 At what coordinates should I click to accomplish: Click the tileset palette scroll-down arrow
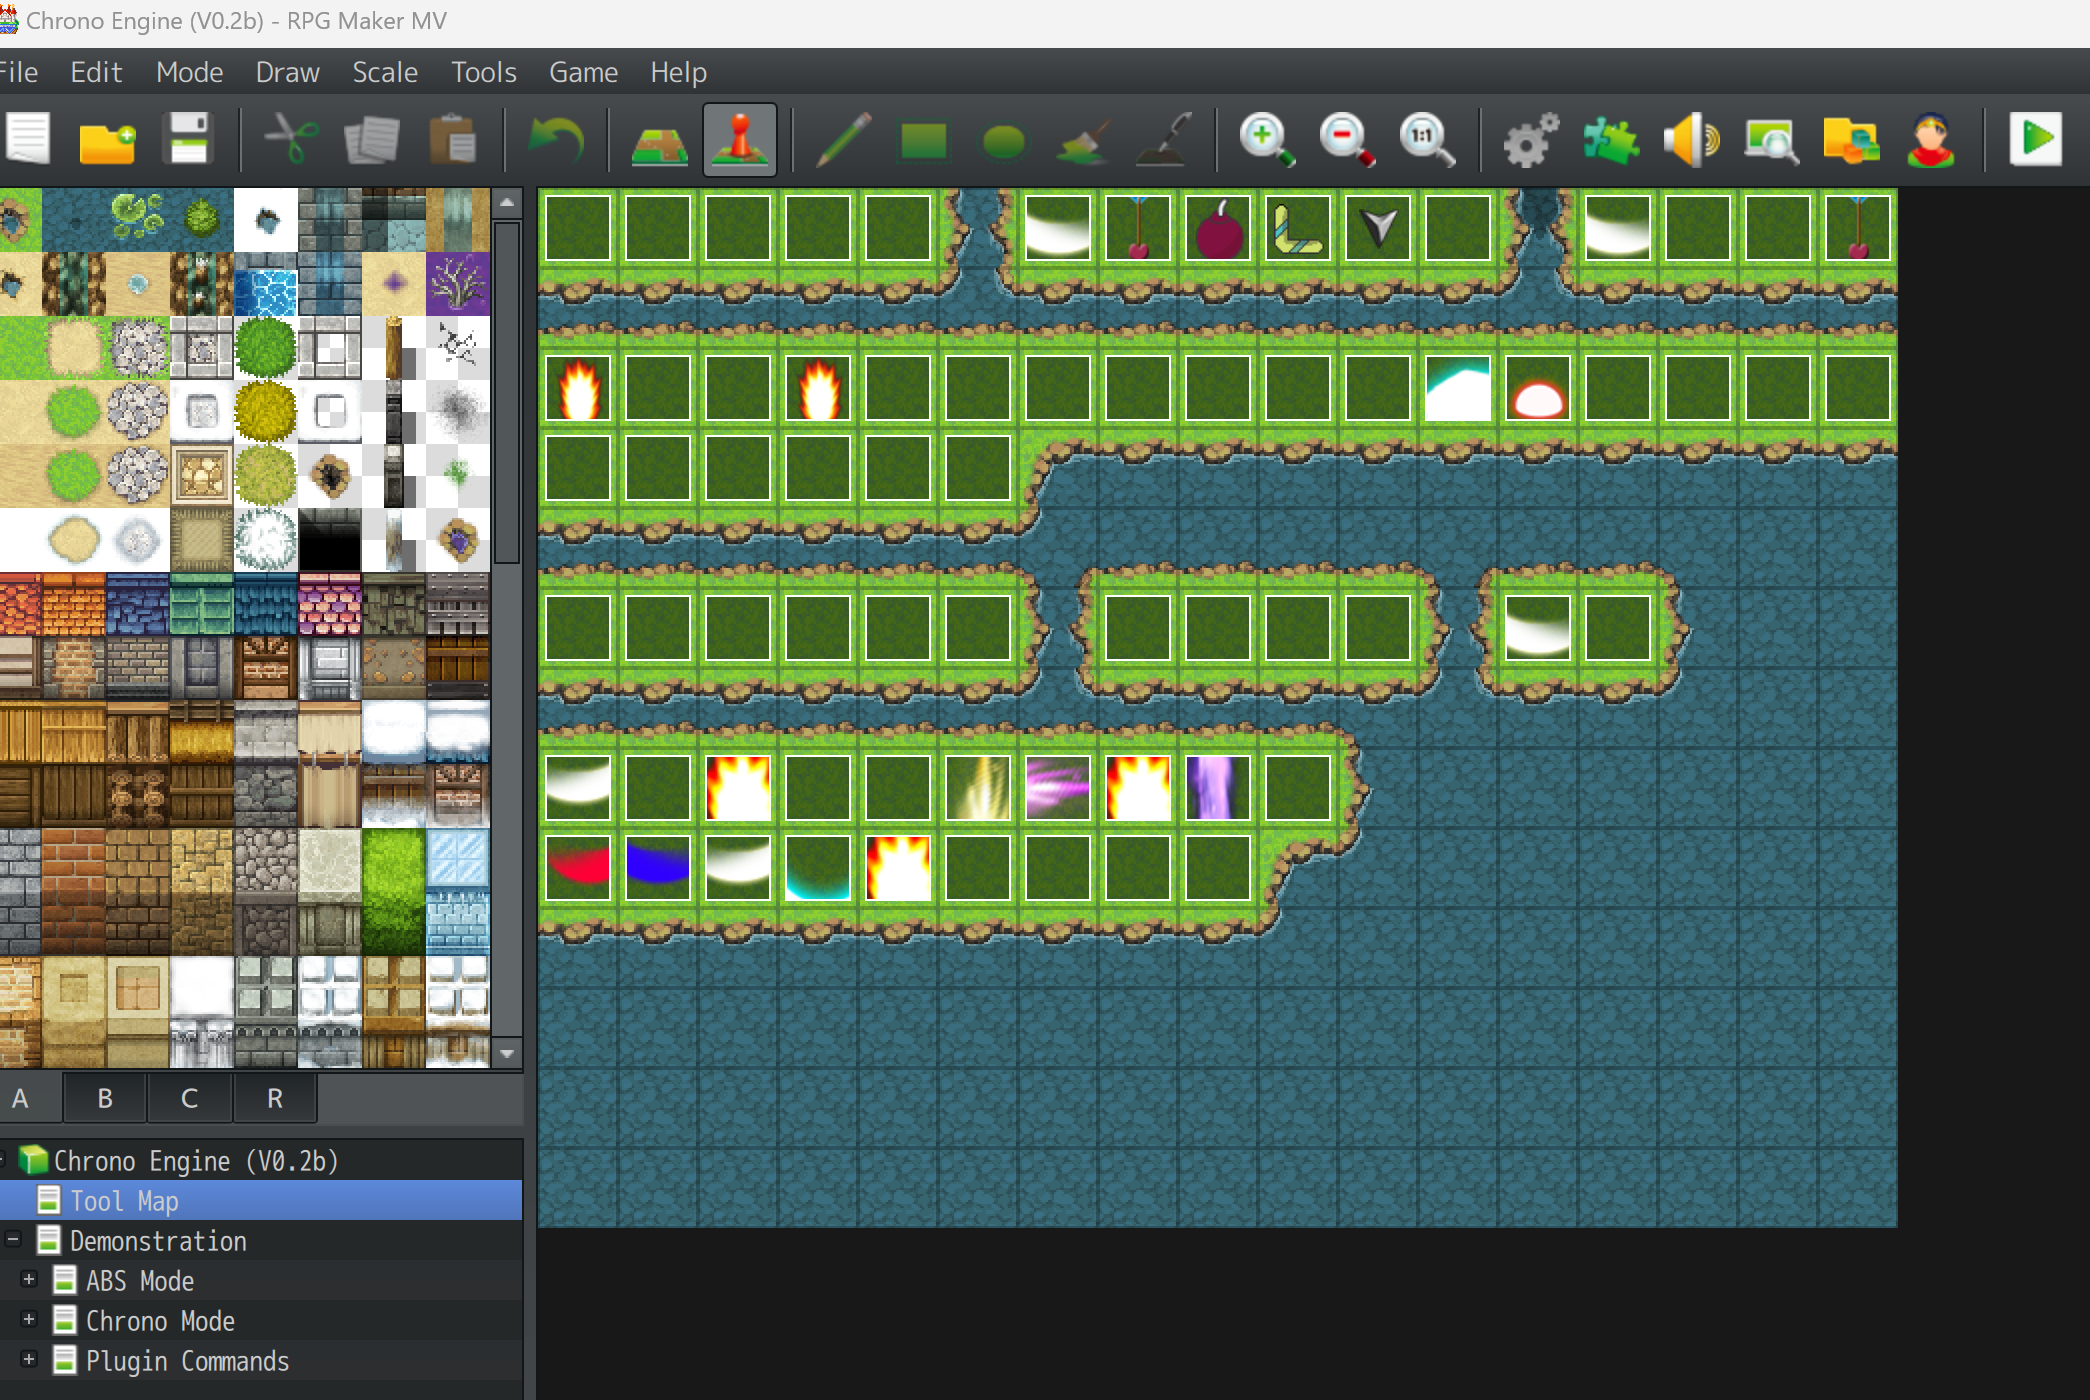507,1054
